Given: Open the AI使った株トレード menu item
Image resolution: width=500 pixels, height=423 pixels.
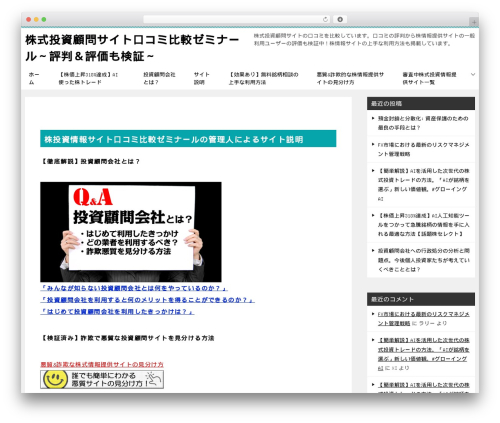Looking at the screenshot, I should click(x=88, y=78).
